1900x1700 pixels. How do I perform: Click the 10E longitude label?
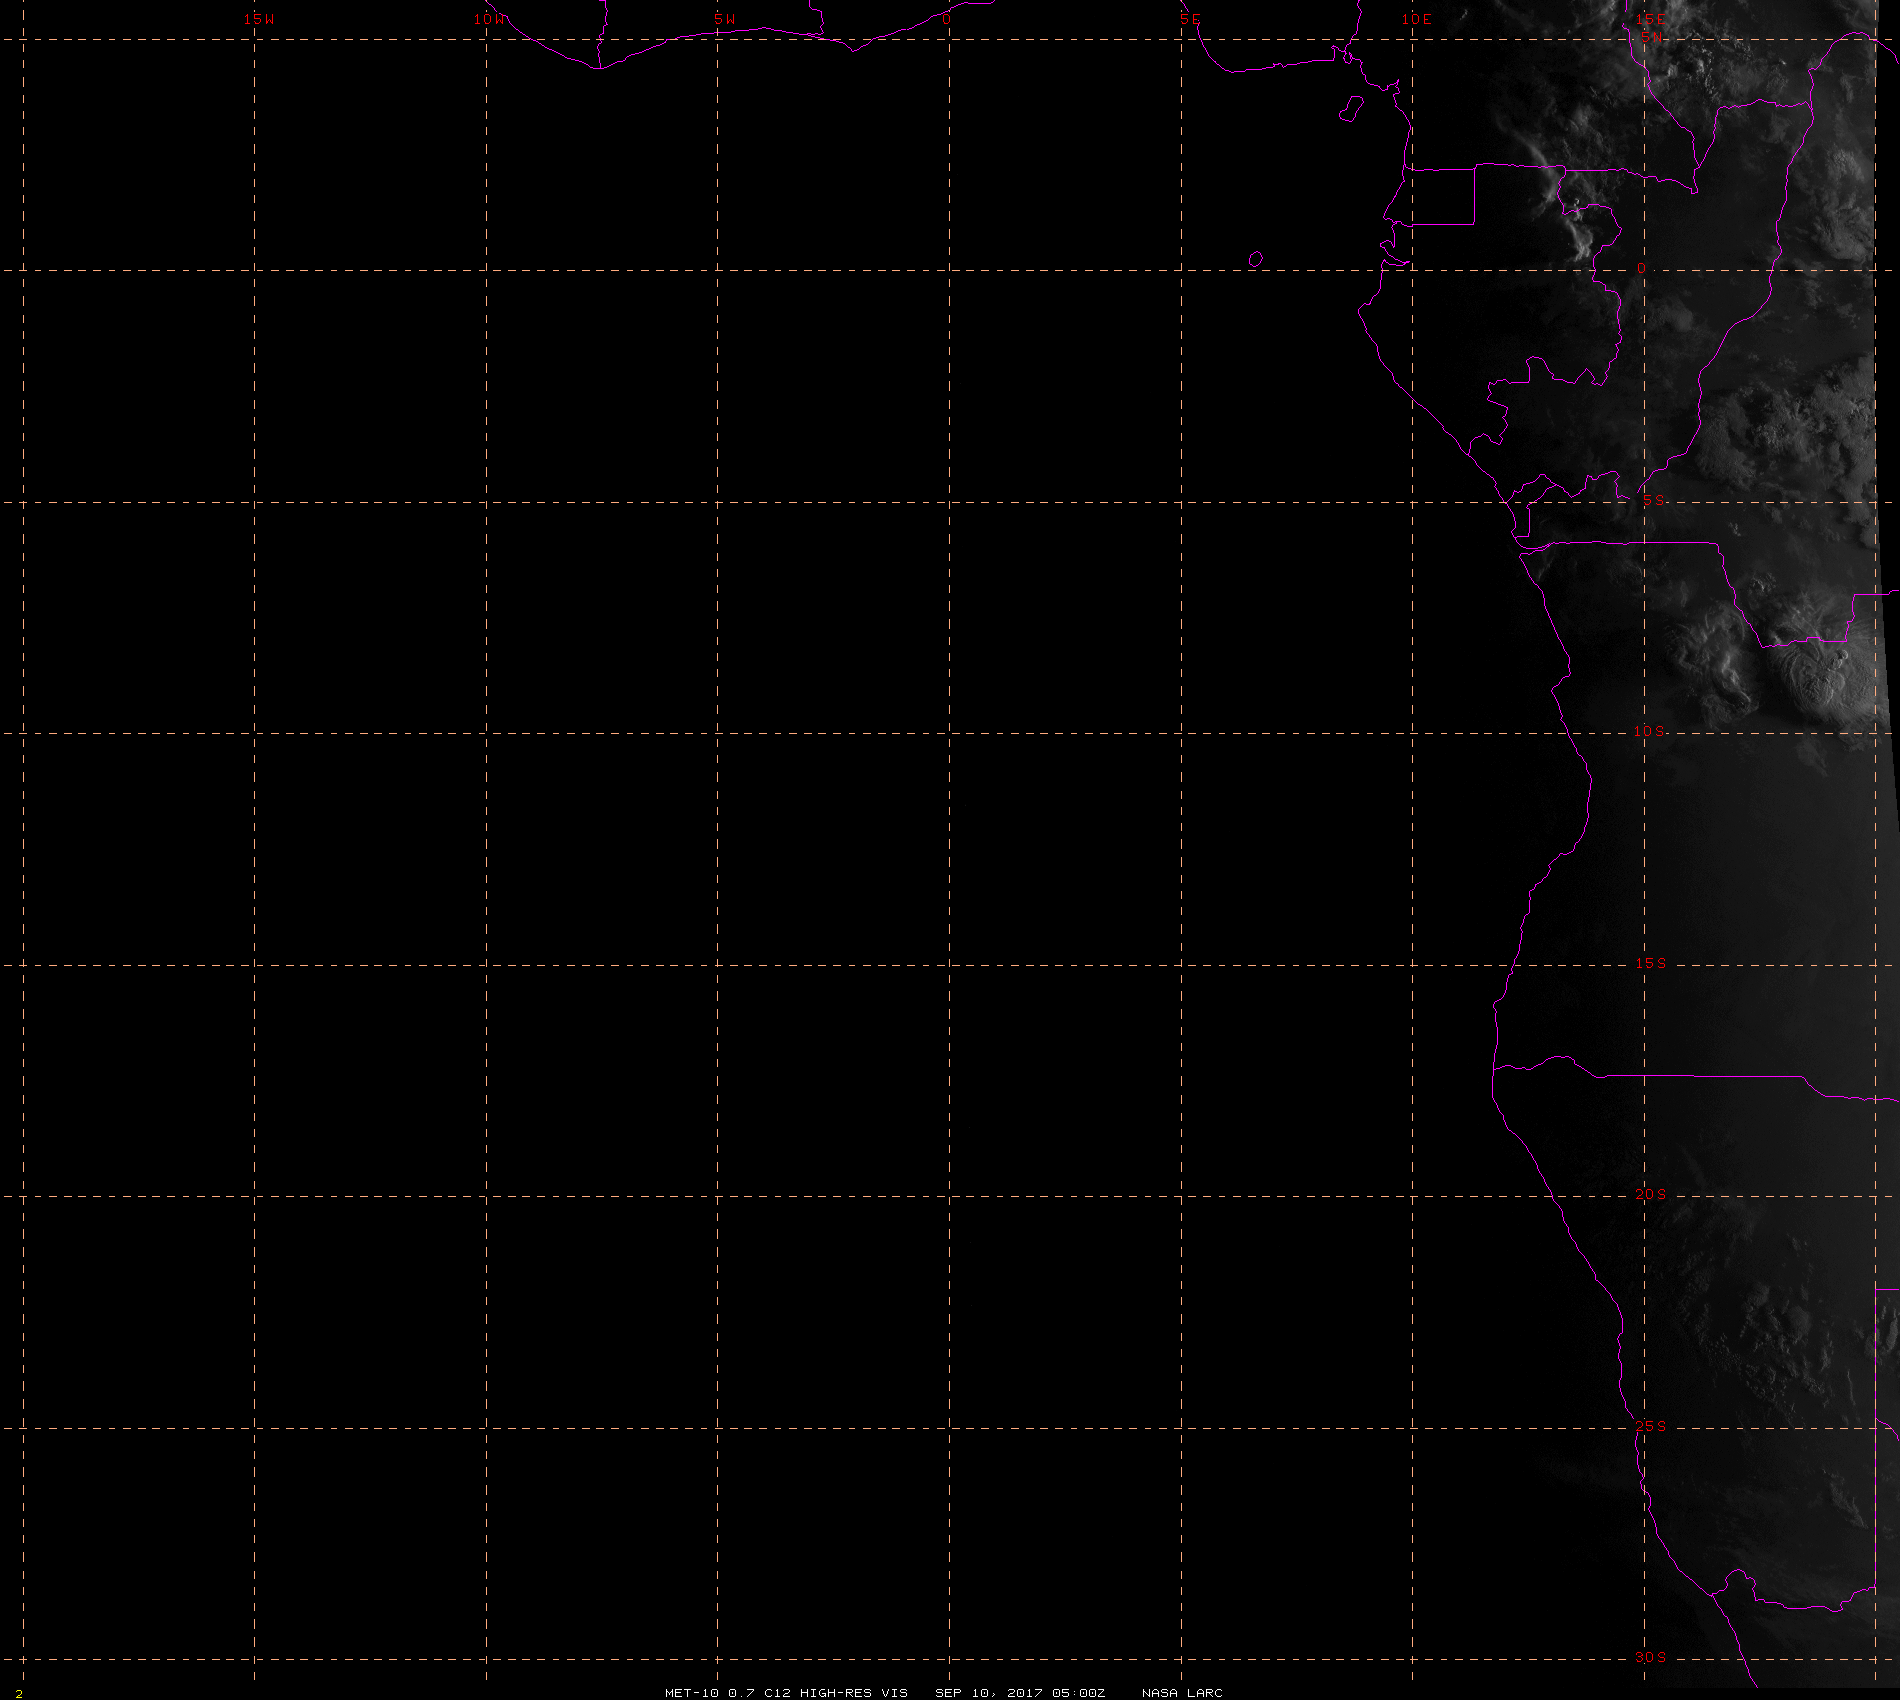[x=1417, y=19]
